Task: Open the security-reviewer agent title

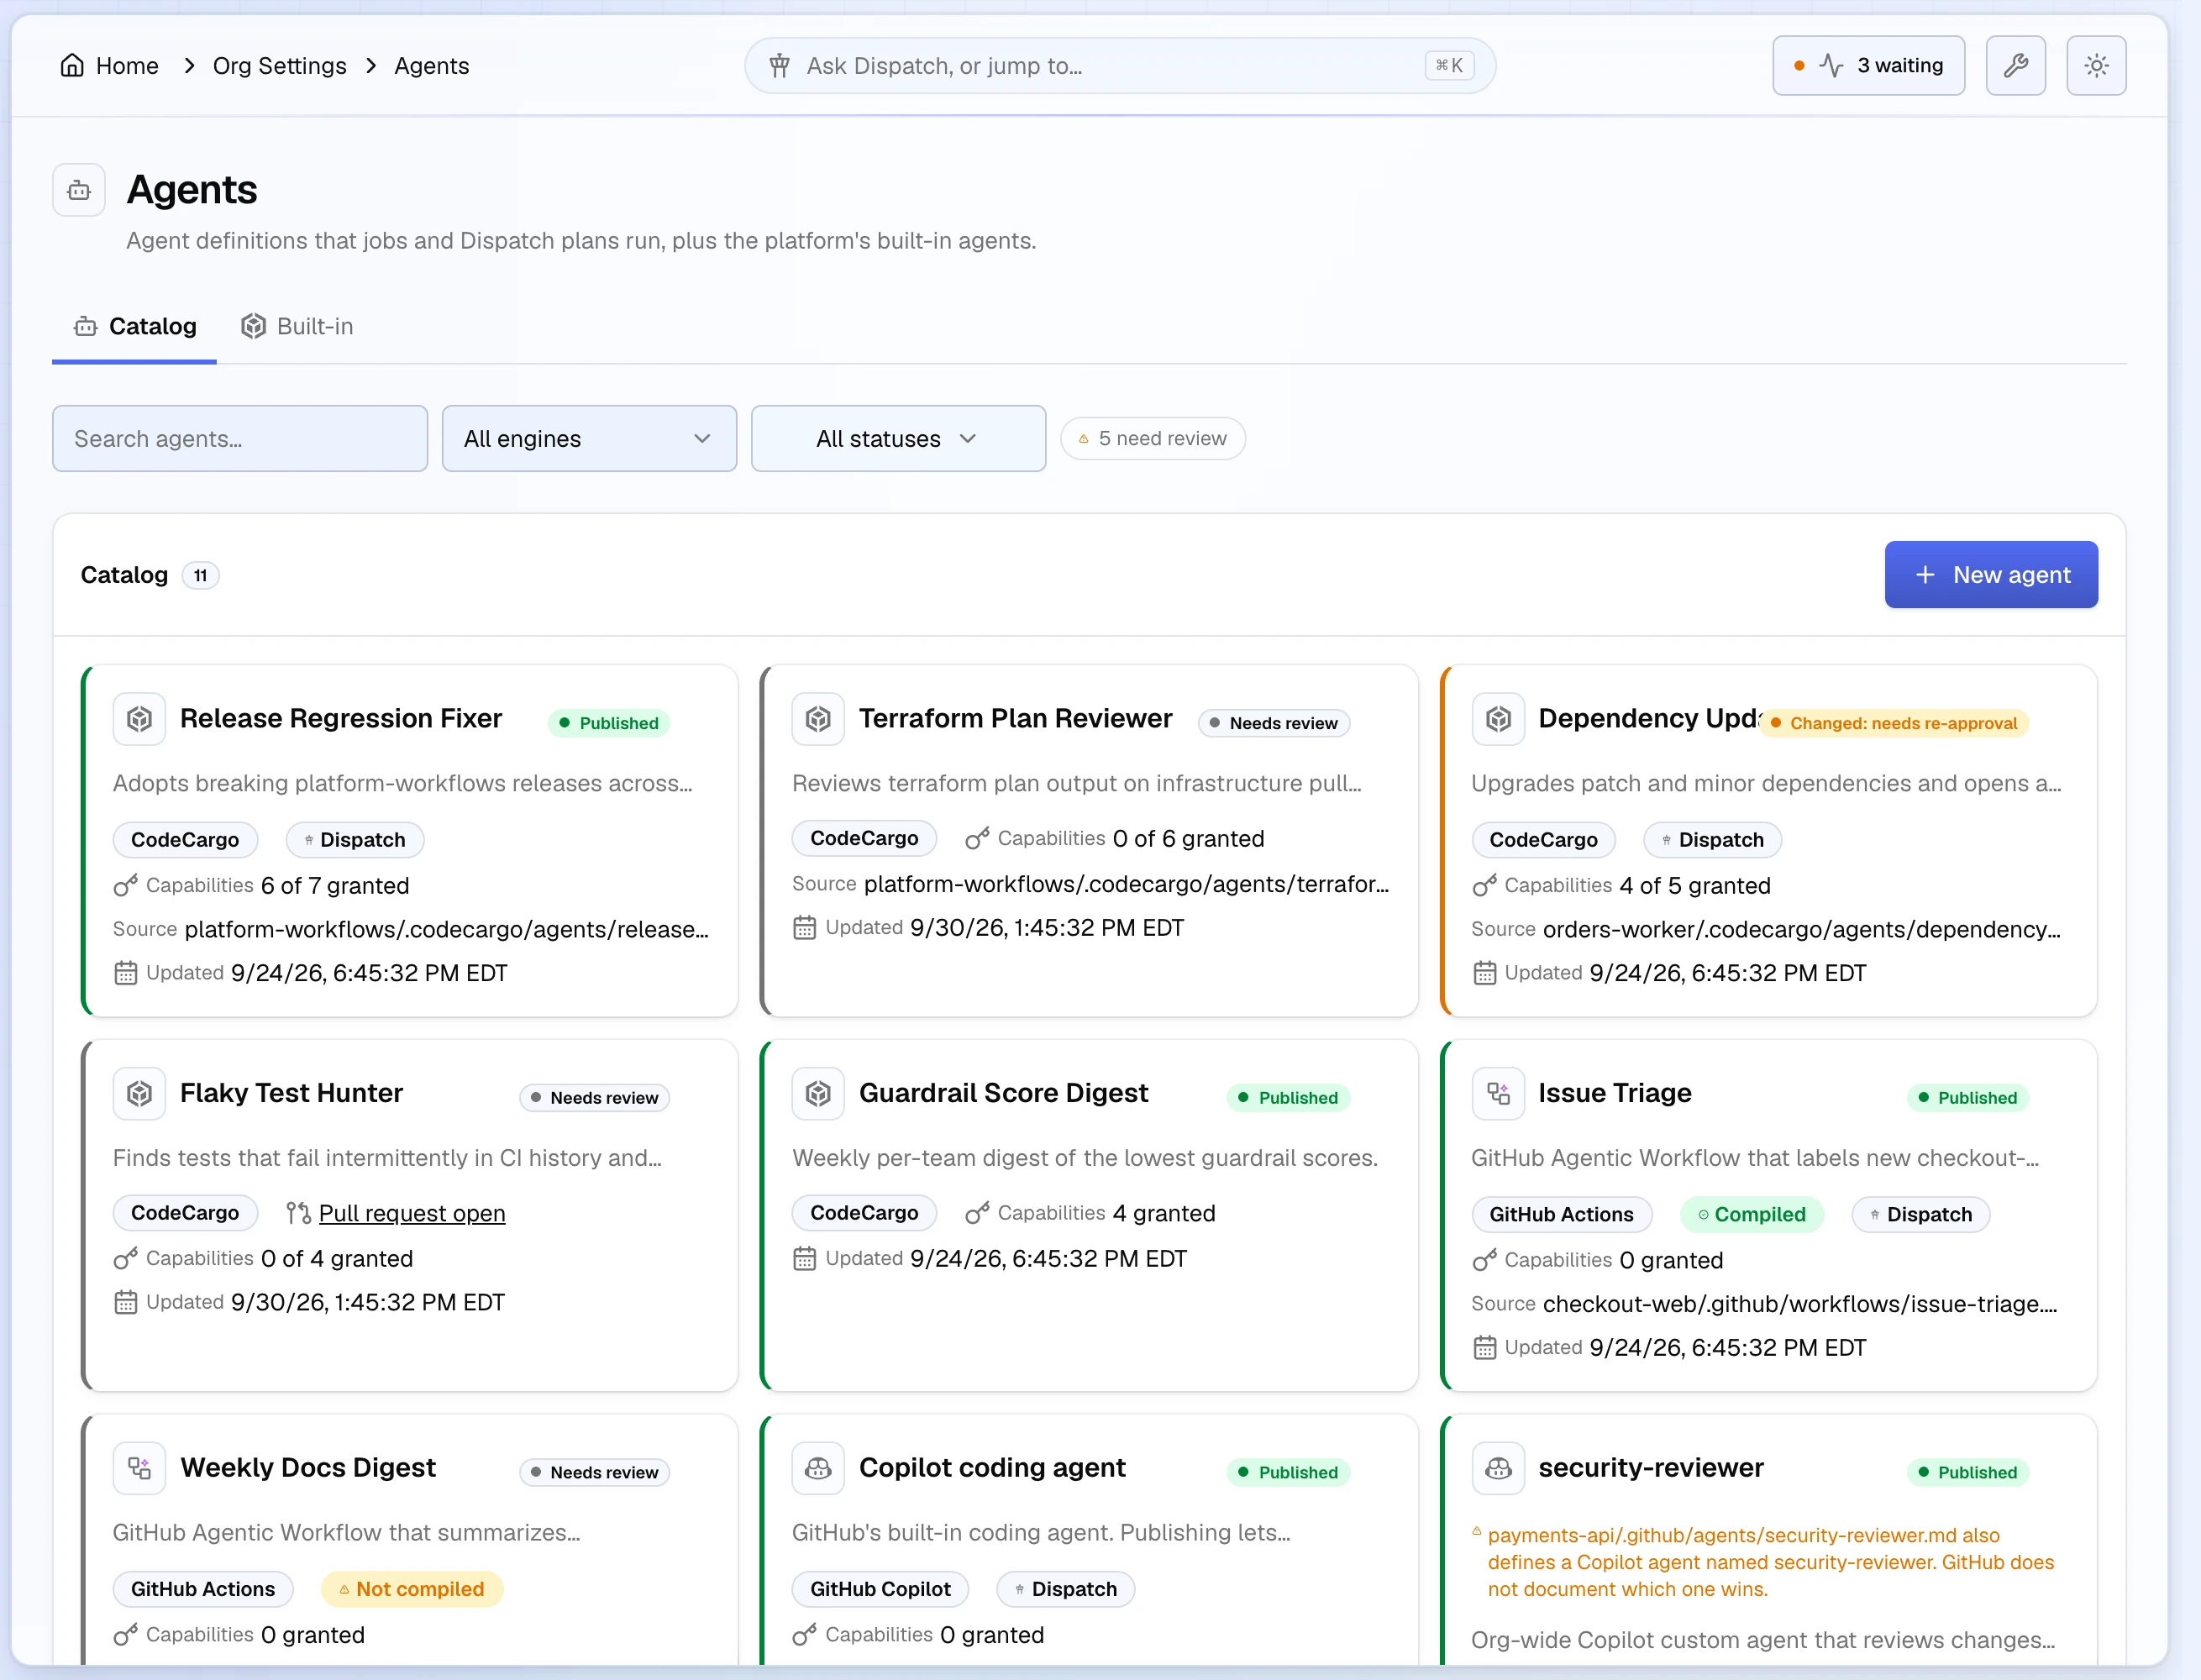Action: 1650,1468
